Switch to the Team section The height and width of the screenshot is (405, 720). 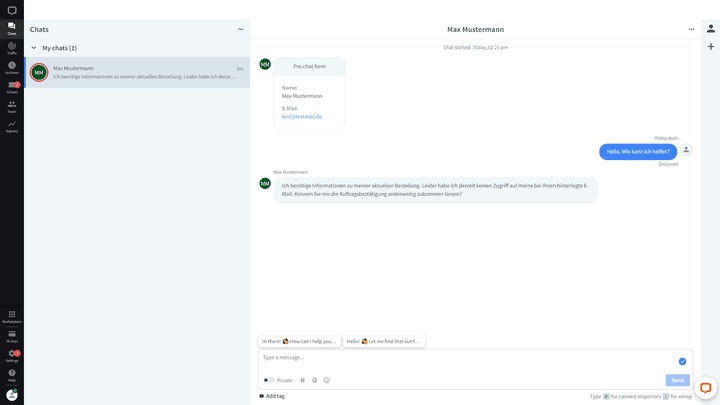(12, 106)
